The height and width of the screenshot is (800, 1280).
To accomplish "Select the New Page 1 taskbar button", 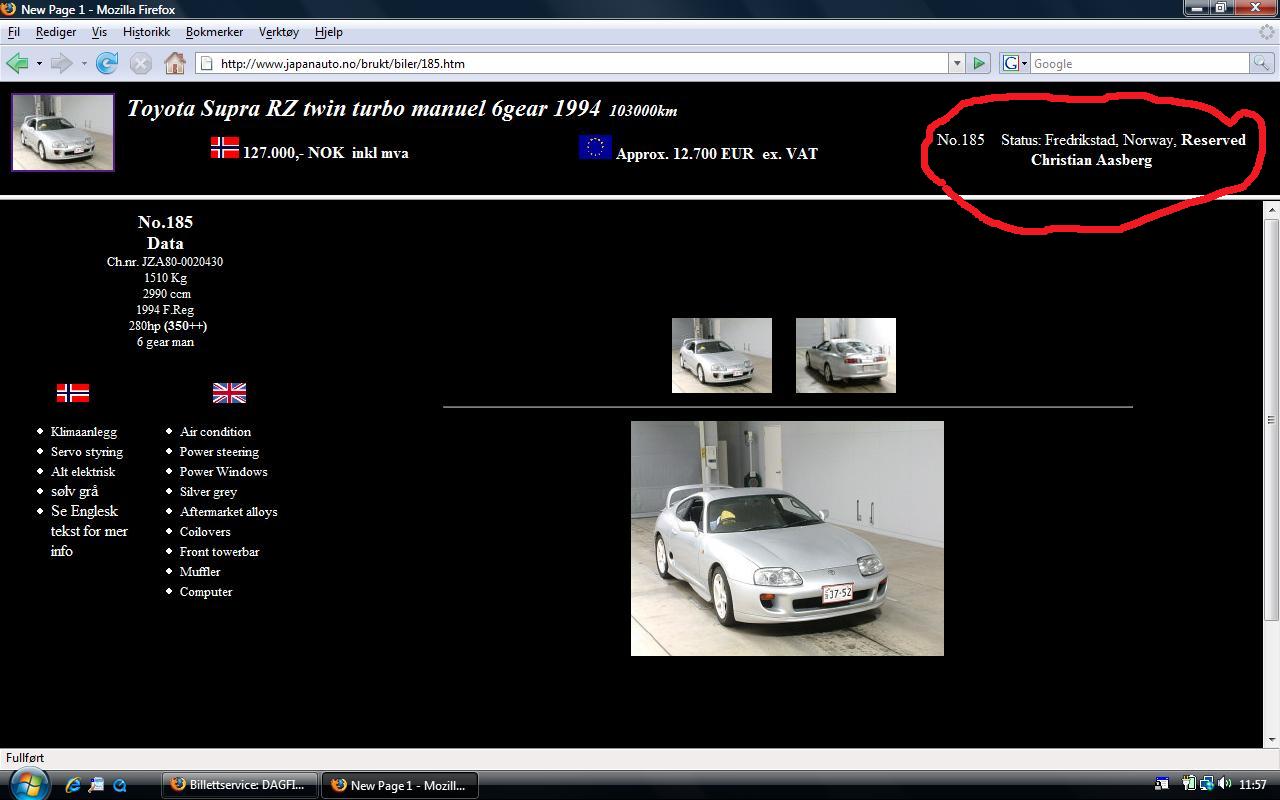I will 399,785.
